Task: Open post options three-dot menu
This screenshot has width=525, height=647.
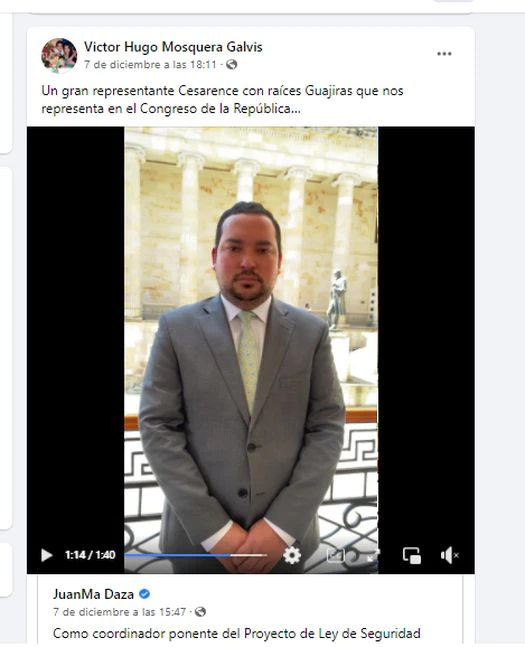Action: pos(444,54)
